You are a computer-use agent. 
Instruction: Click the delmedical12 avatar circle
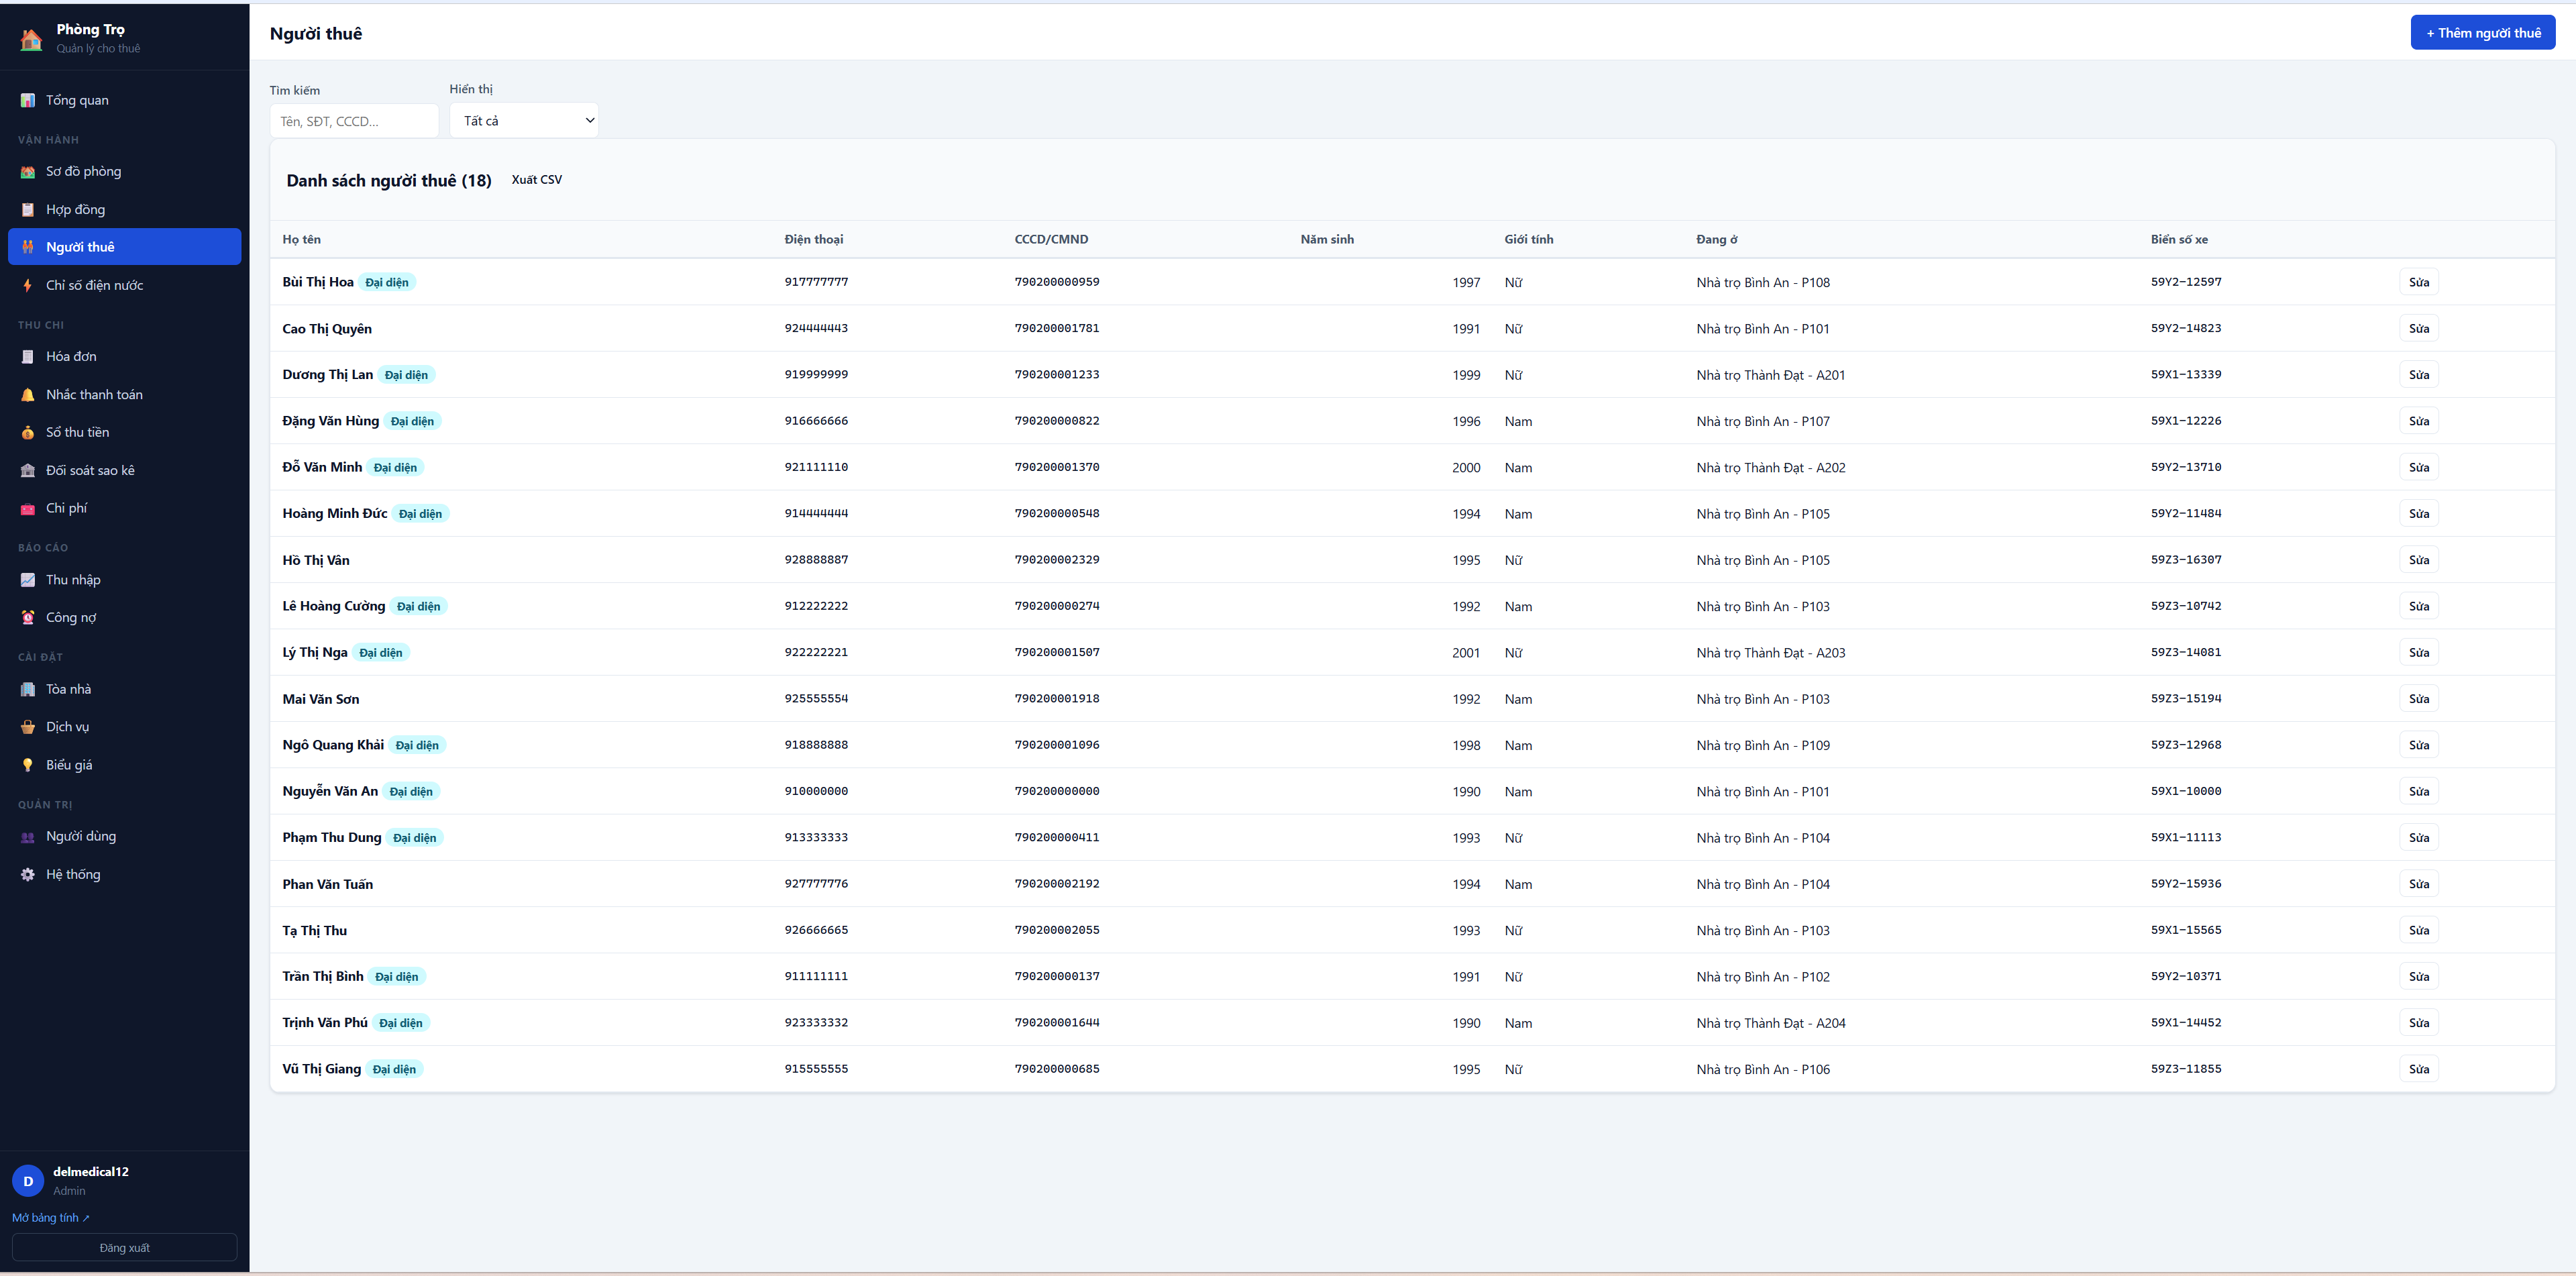[x=28, y=1181]
